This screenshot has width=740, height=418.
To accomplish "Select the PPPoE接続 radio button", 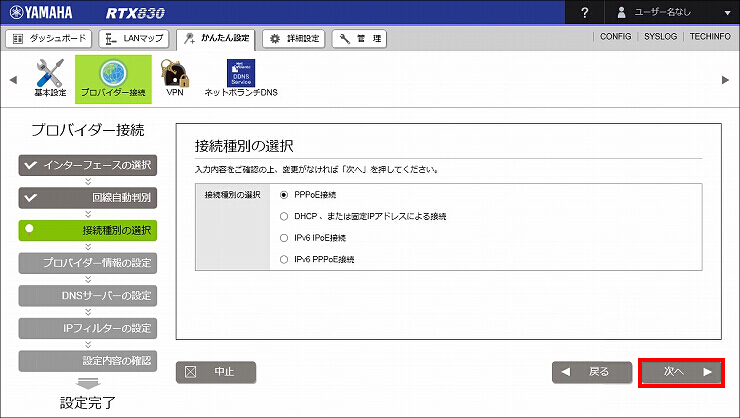I will [x=284, y=195].
